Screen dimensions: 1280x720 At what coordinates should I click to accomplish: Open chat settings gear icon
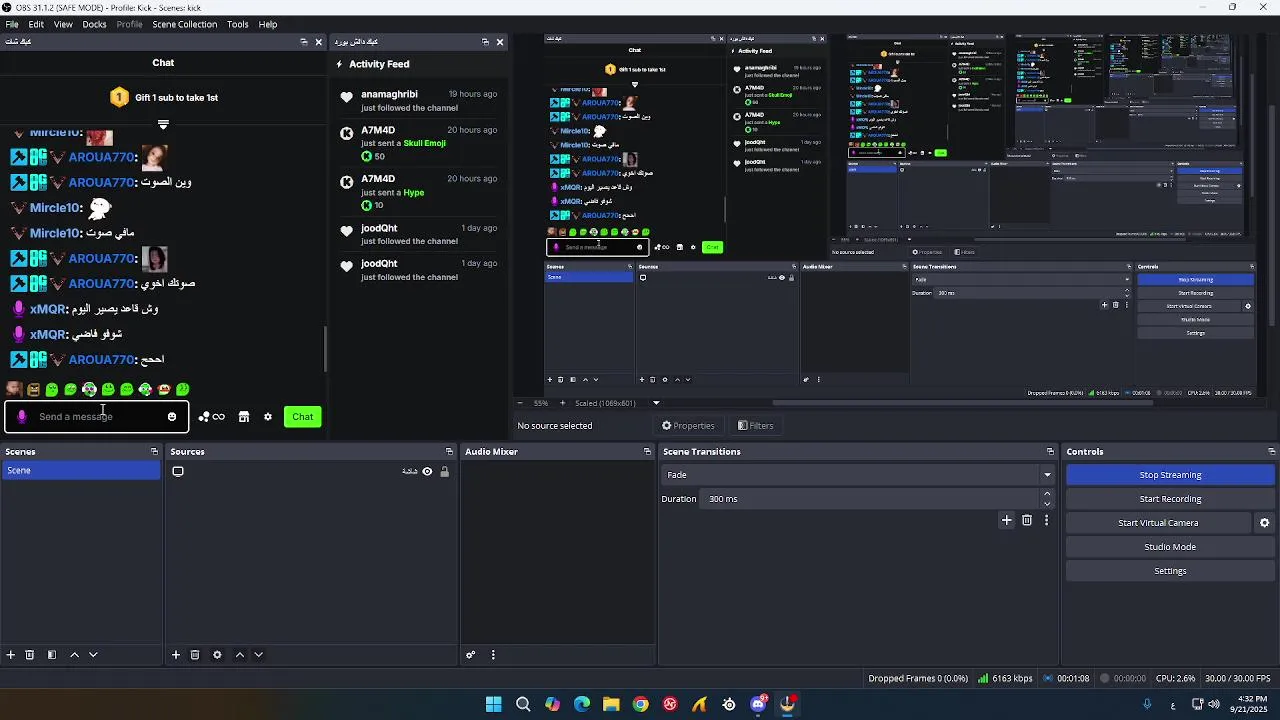(x=268, y=417)
